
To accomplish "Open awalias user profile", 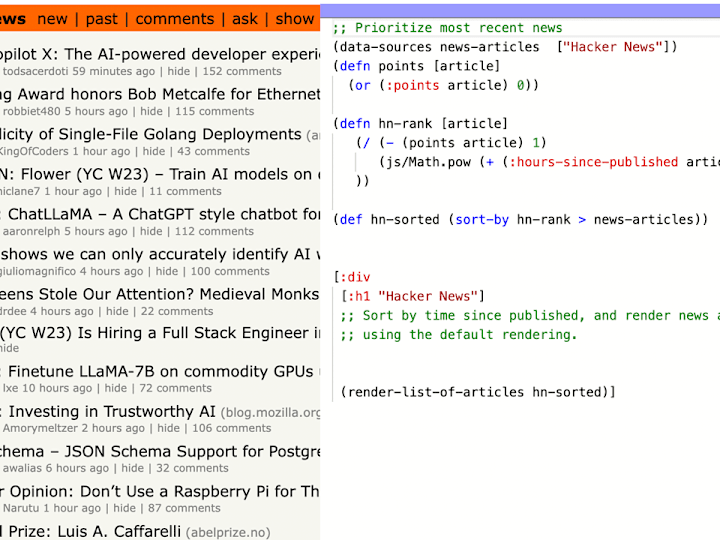I will (x=22, y=468).
